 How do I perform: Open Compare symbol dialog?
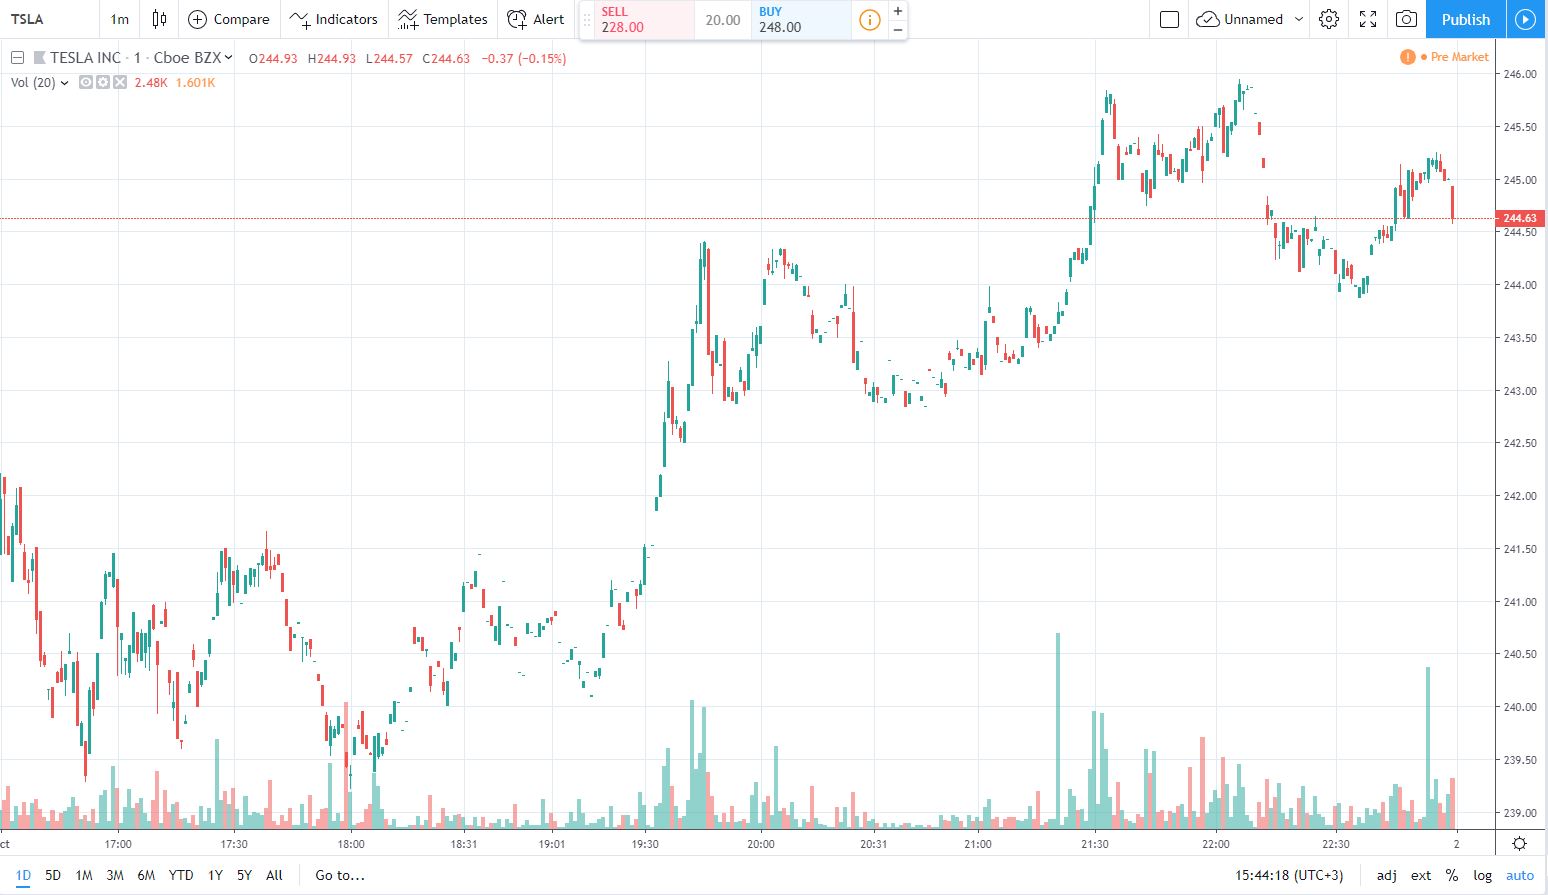click(x=229, y=19)
